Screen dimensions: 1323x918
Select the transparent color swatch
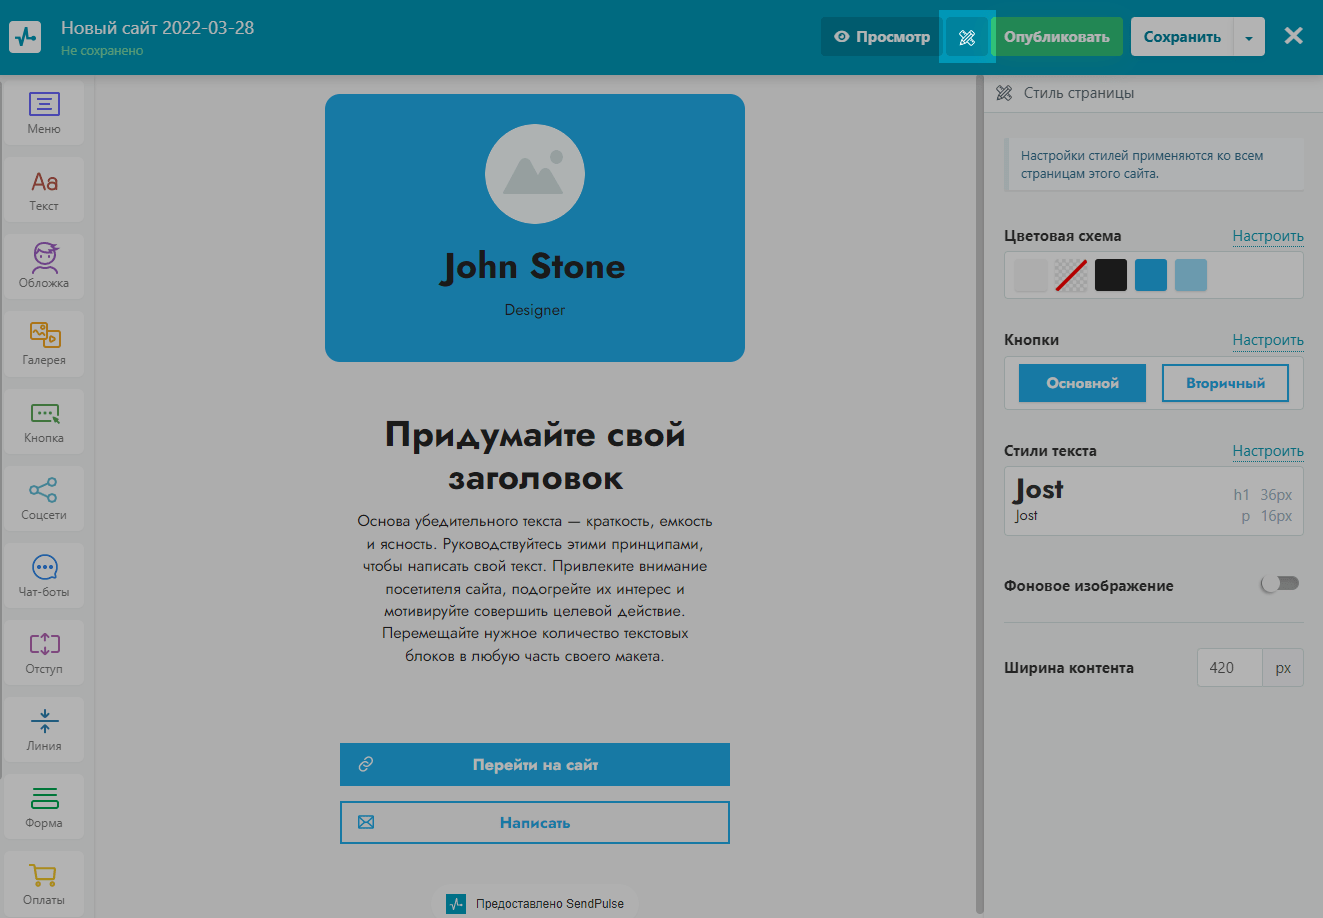click(1071, 275)
